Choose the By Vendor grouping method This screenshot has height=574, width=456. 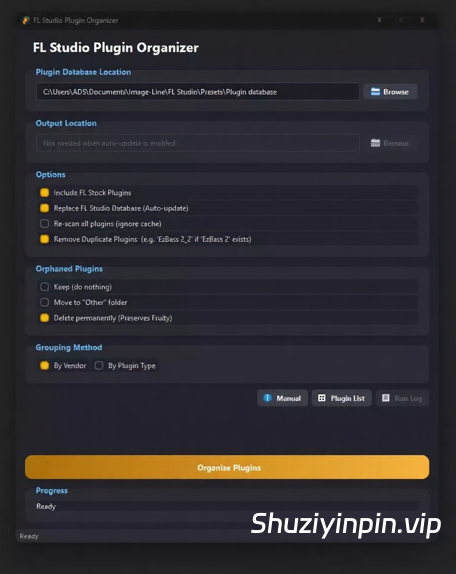coord(45,365)
